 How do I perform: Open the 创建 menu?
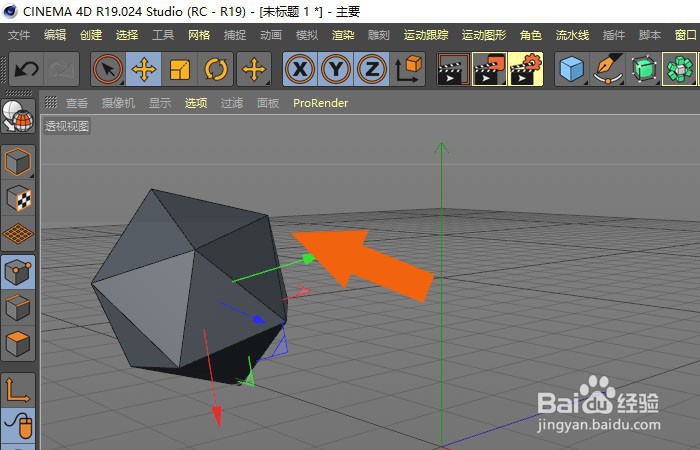91,35
